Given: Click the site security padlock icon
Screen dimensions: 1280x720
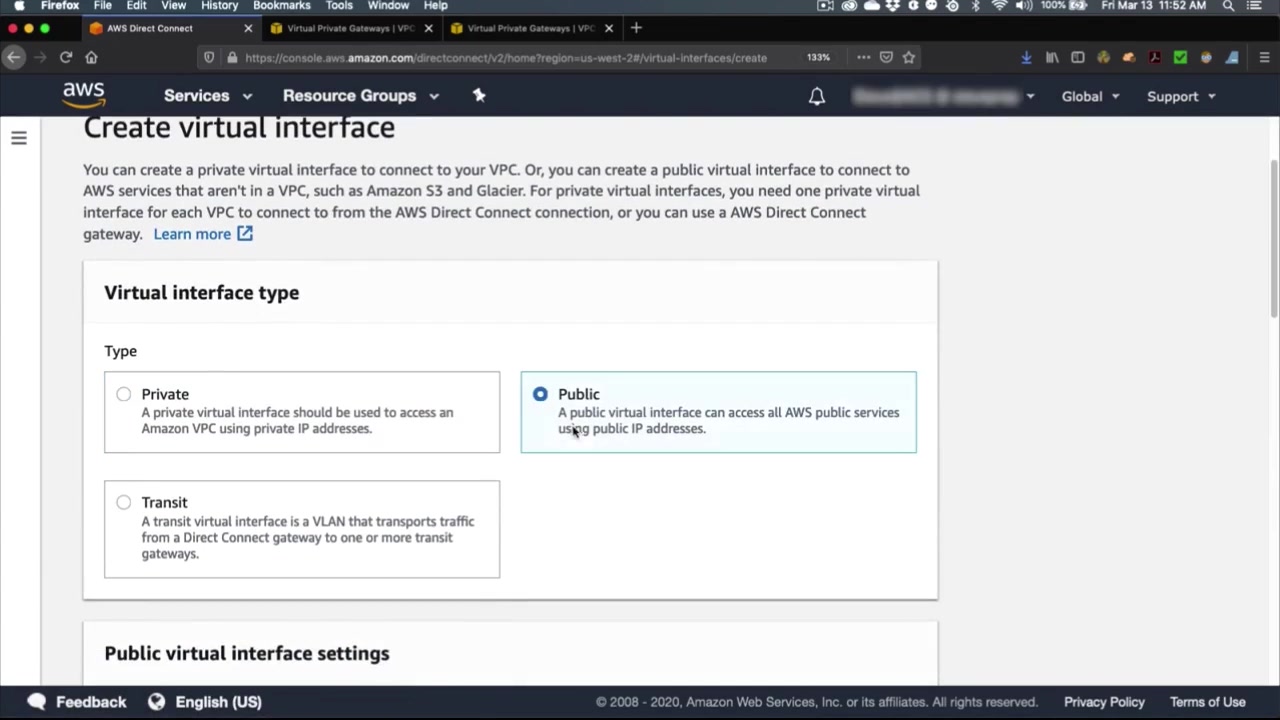Looking at the screenshot, I should click(232, 57).
